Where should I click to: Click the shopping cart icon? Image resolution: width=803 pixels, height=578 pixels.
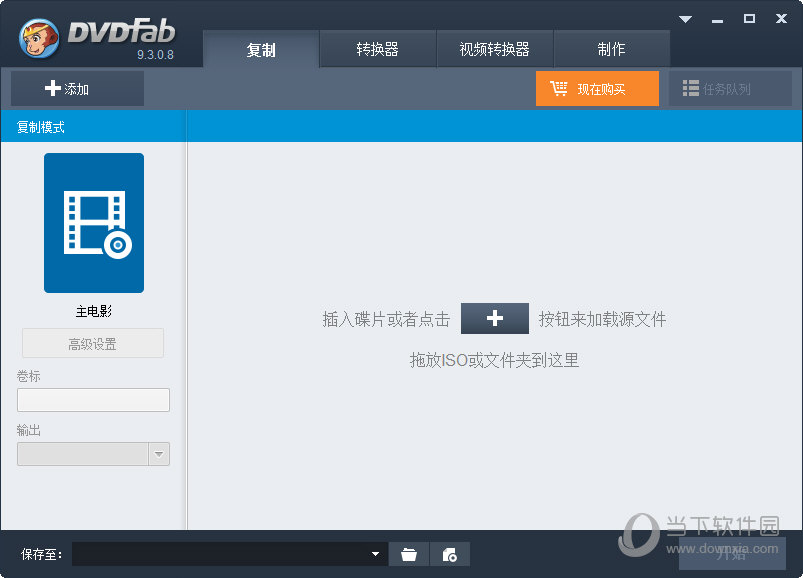tap(559, 89)
